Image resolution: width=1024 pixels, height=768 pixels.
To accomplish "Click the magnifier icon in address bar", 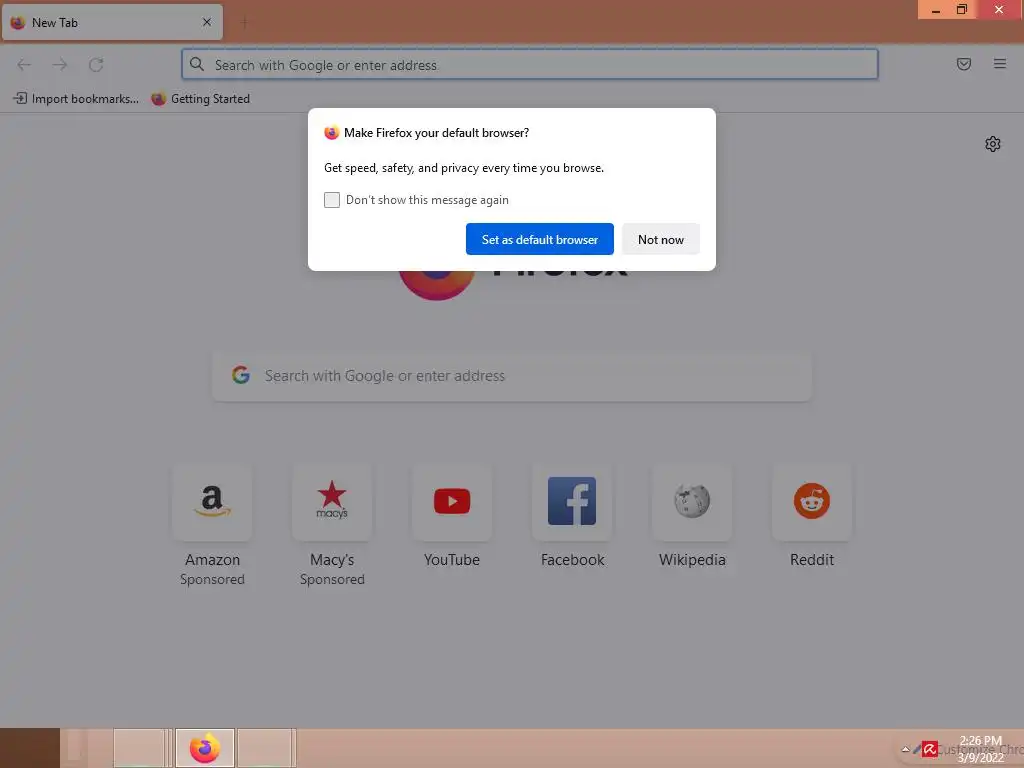I will (197, 64).
